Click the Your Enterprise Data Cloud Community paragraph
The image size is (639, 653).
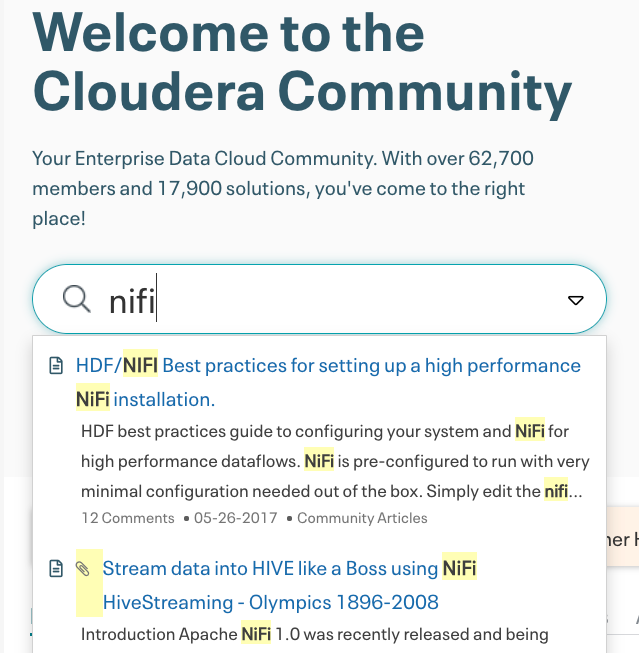[283, 188]
